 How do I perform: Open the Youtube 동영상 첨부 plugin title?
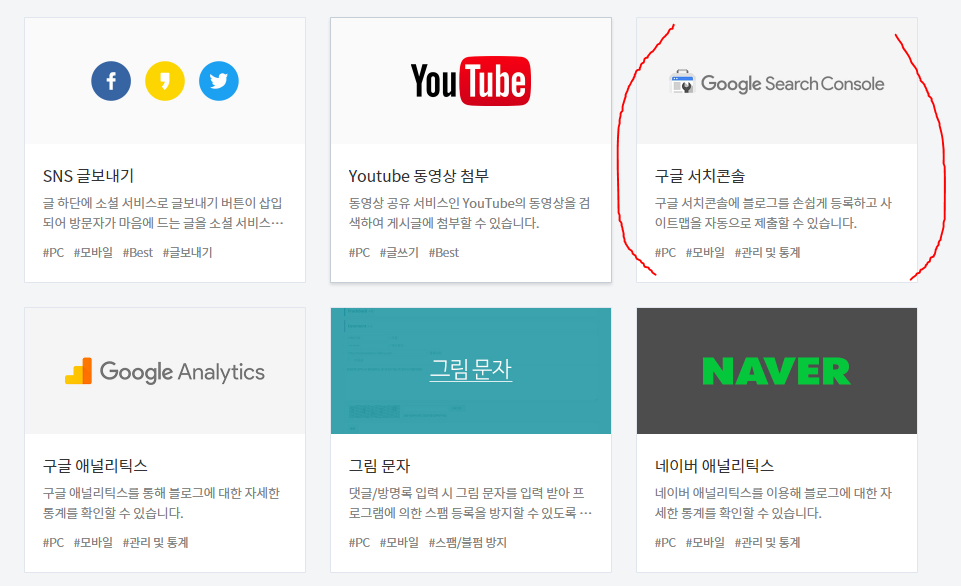click(419, 176)
